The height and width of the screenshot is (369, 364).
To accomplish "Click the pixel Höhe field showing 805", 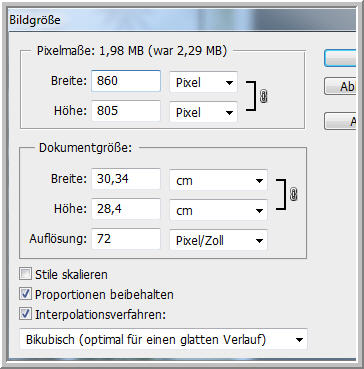I will pyautogui.click(x=126, y=111).
